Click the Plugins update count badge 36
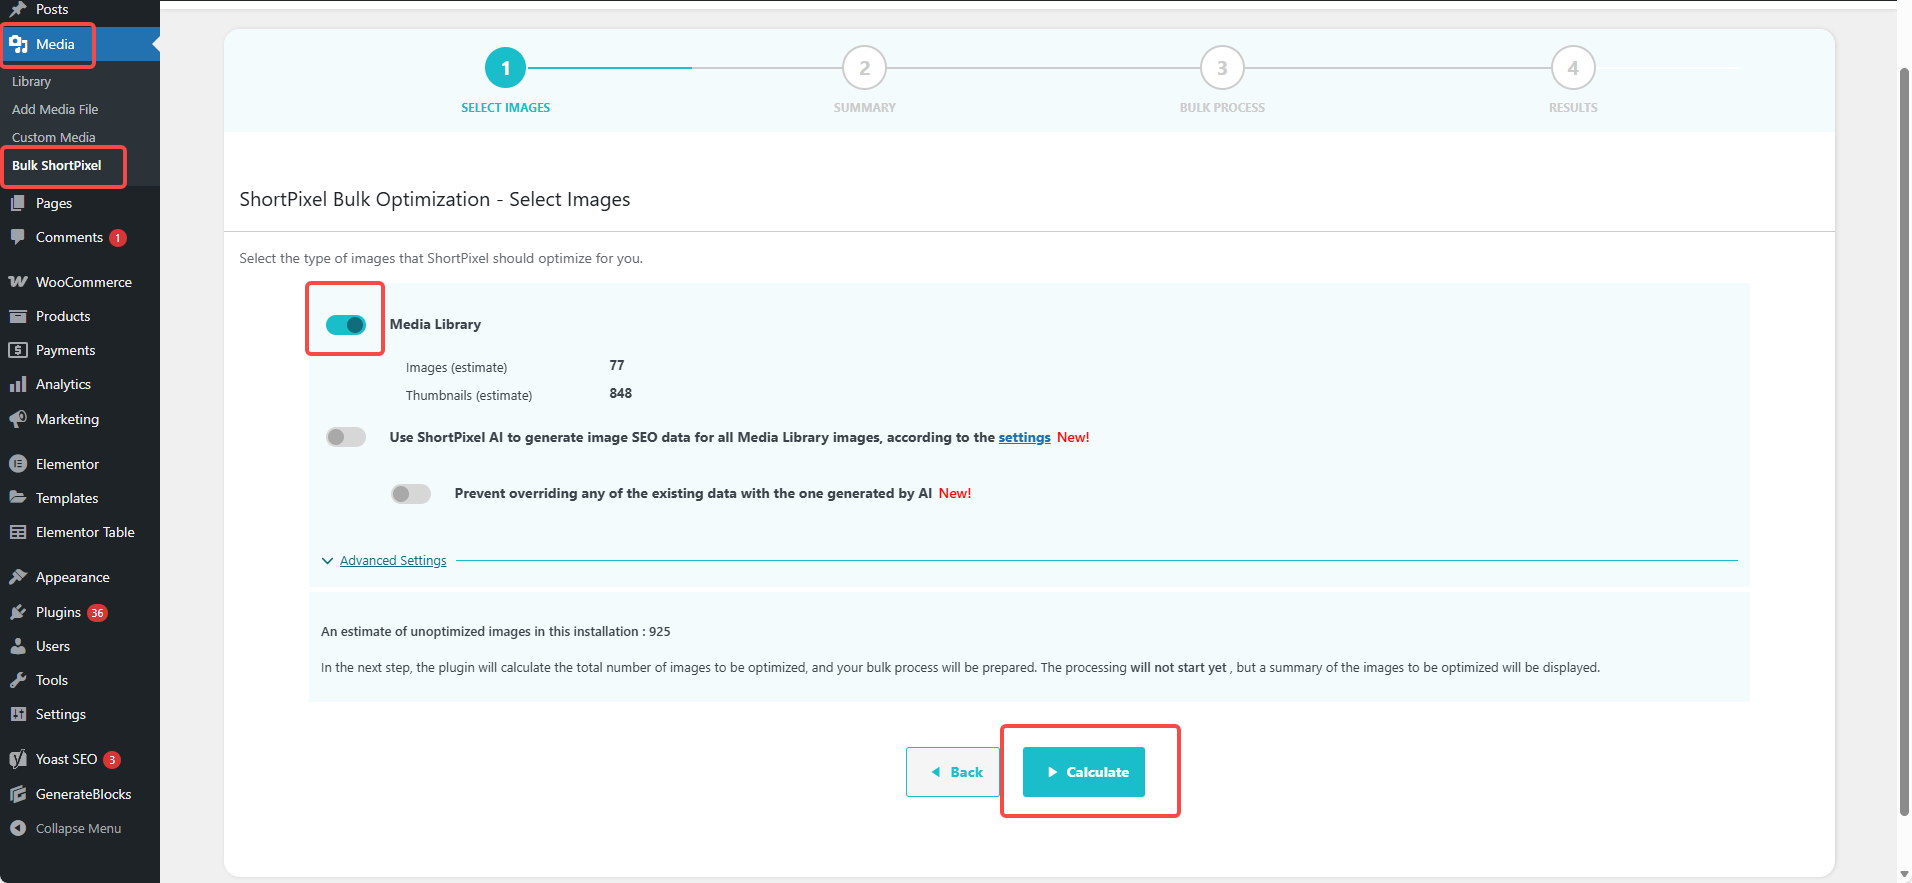 tap(97, 613)
